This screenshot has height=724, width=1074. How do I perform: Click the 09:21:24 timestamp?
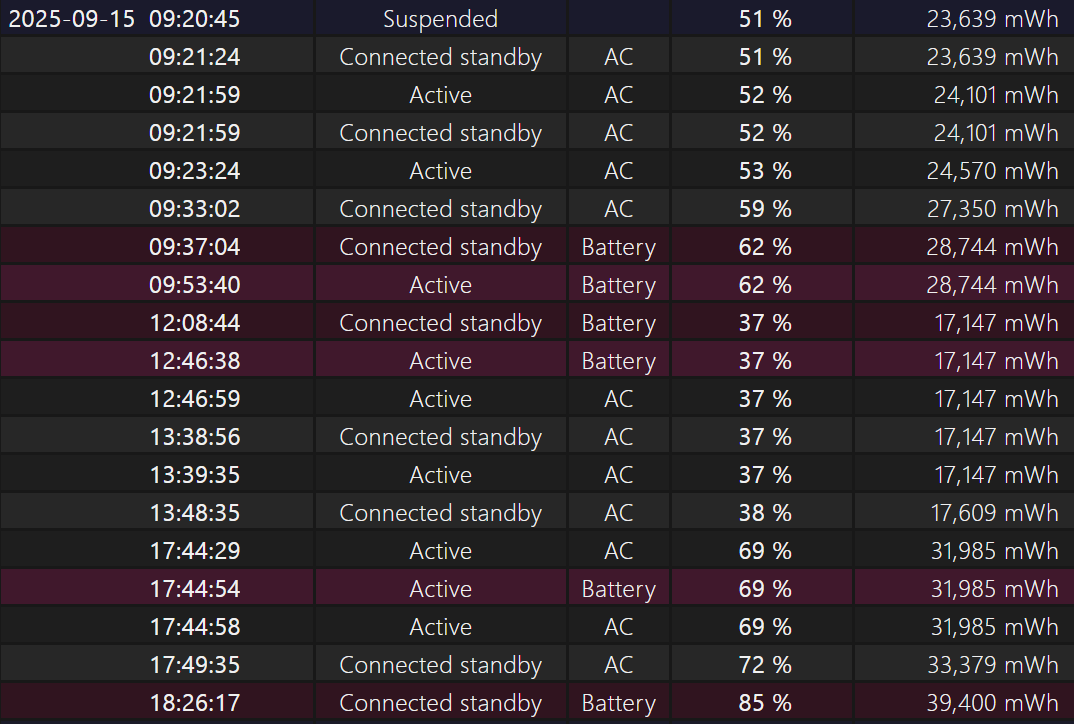pyautogui.click(x=195, y=57)
